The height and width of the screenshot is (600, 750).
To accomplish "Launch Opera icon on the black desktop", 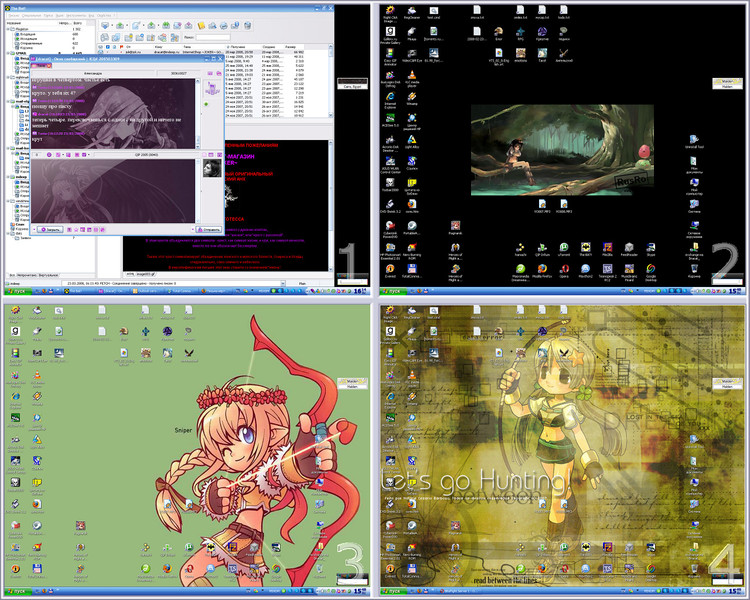I will (x=564, y=270).
